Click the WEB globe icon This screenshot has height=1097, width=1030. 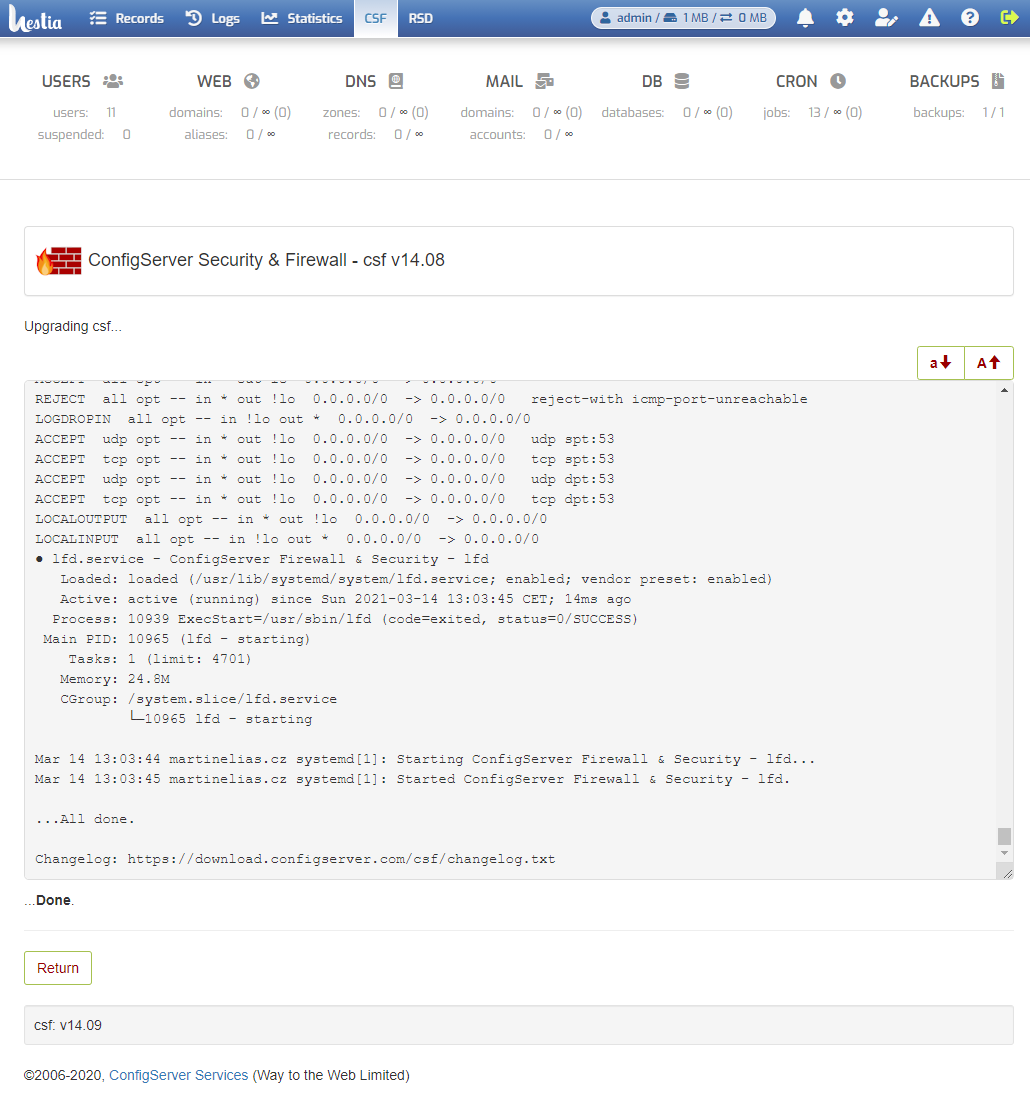tap(252, 81)
